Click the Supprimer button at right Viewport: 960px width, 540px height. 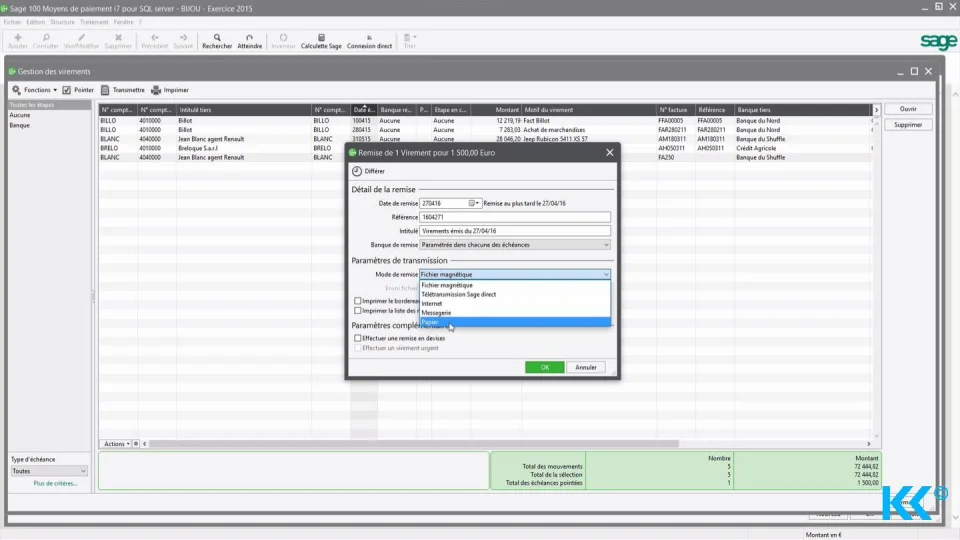908,125
